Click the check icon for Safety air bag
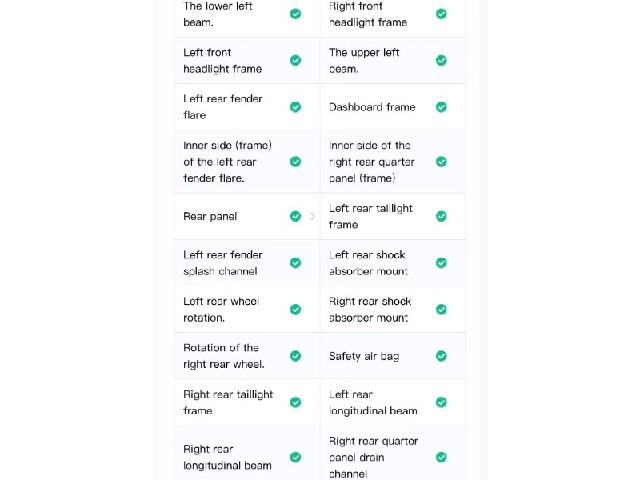This screenshot has width=640, height=480. [x=441, y=356]
